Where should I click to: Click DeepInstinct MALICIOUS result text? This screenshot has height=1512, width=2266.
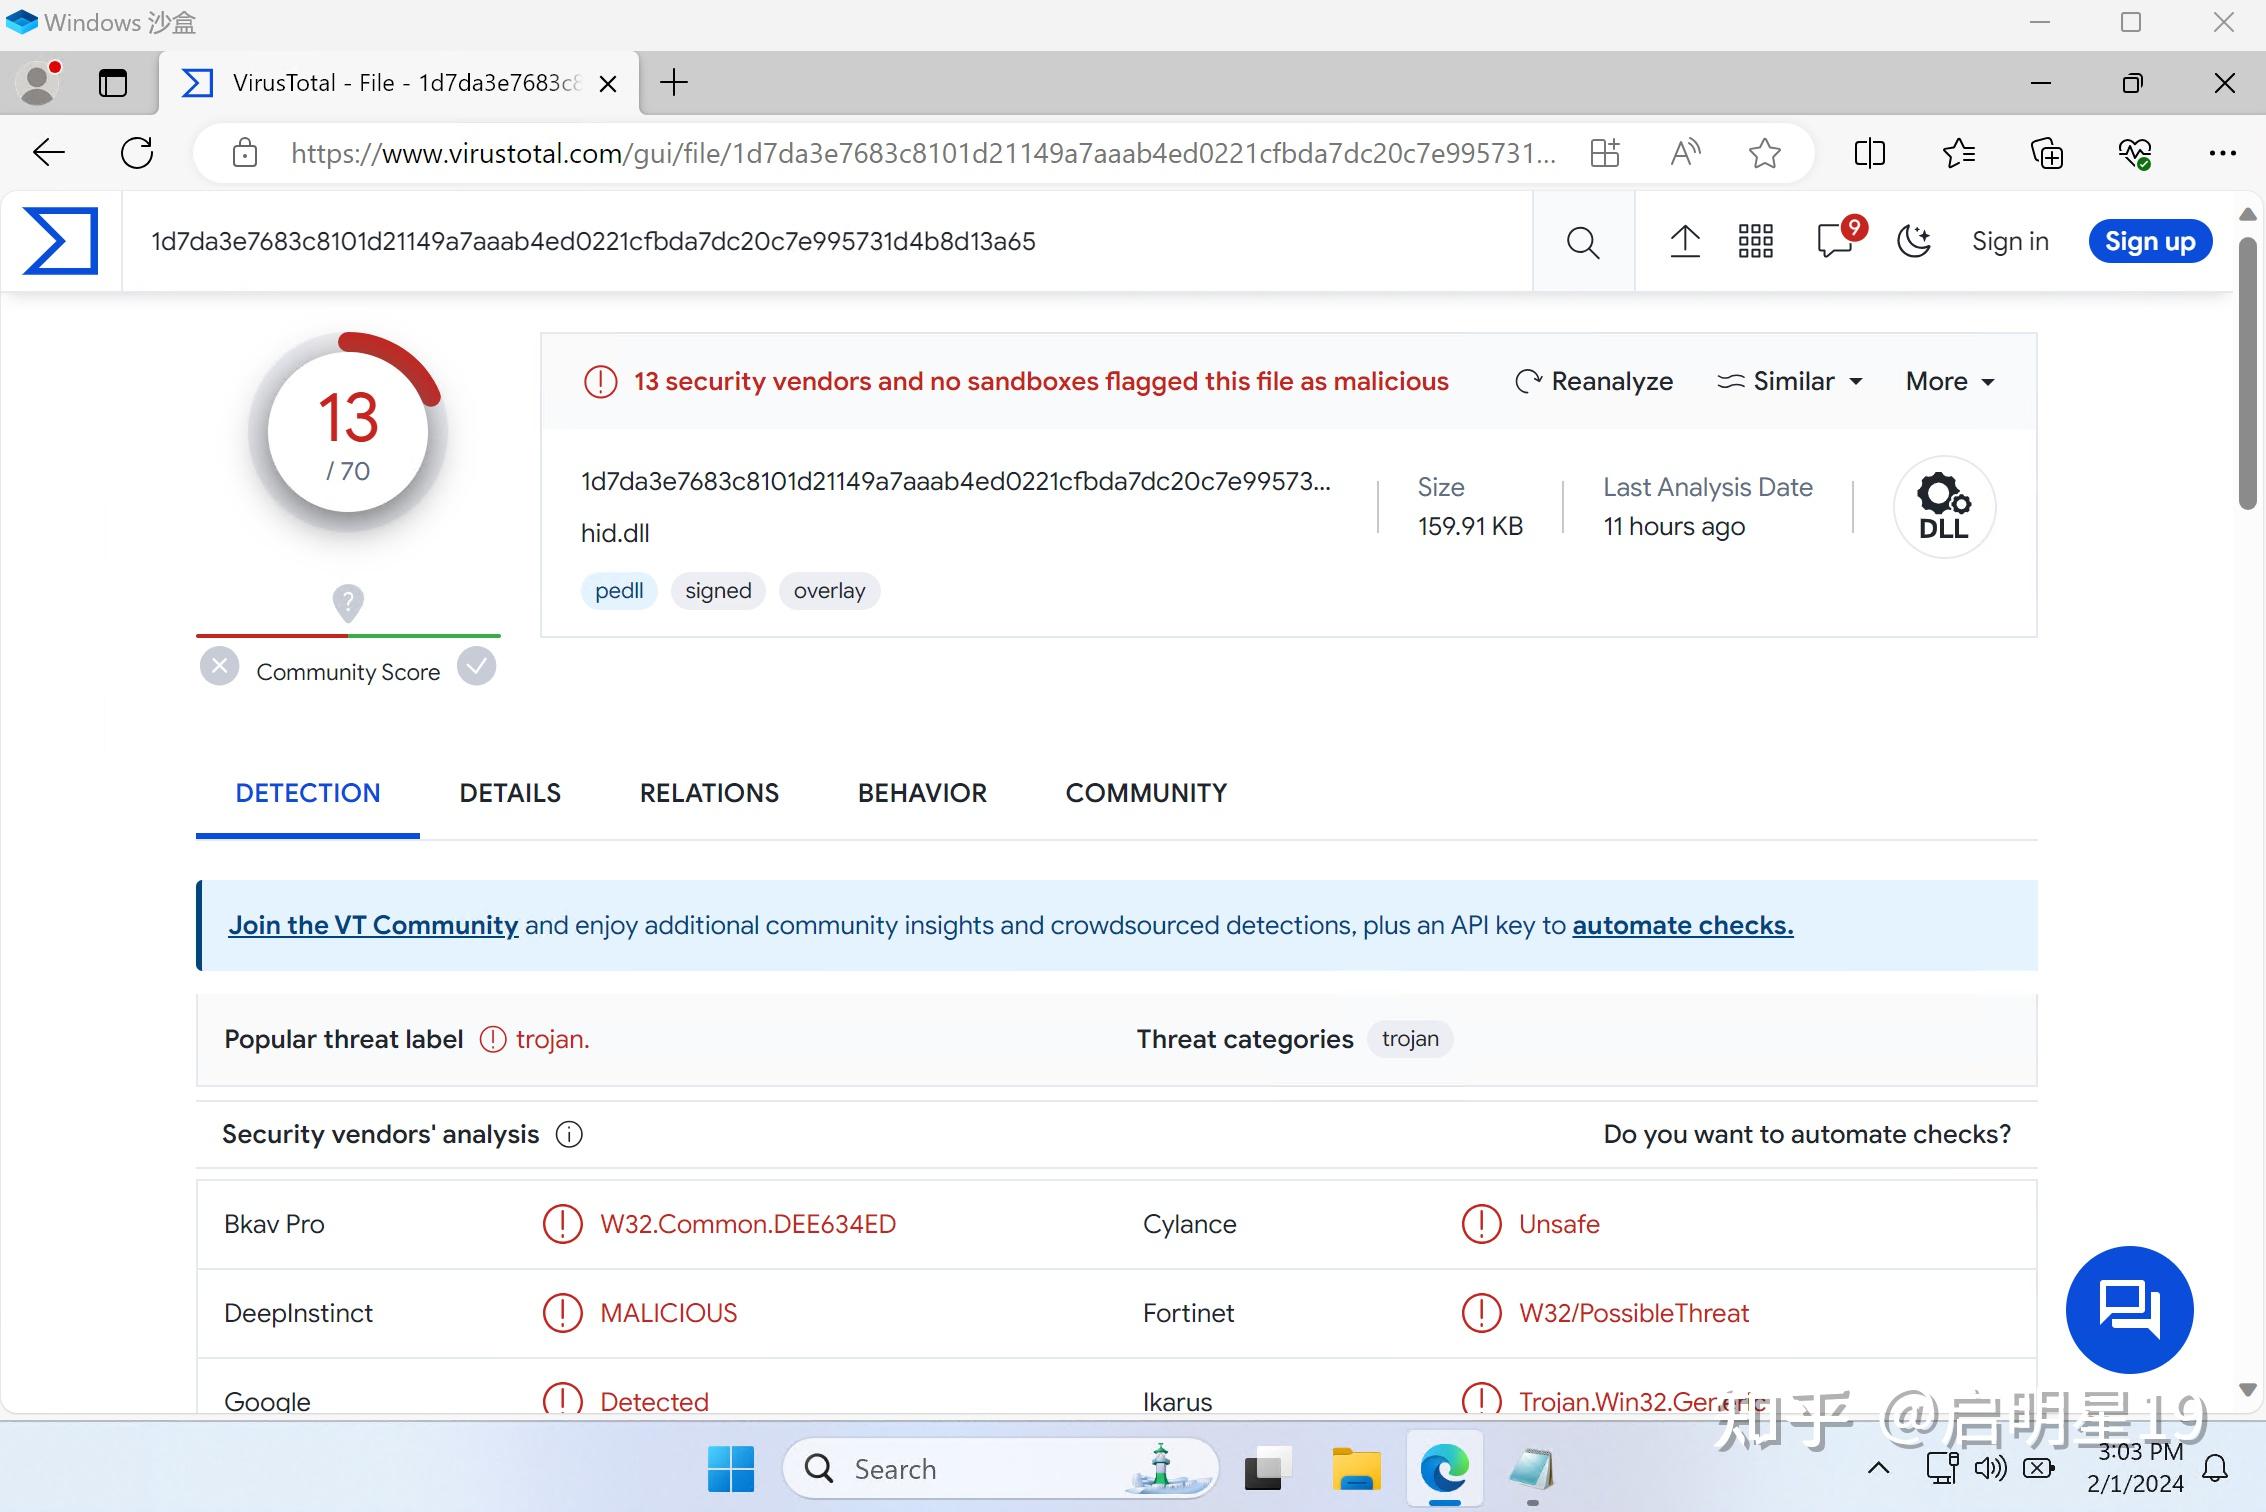[x=668, y=1313]
